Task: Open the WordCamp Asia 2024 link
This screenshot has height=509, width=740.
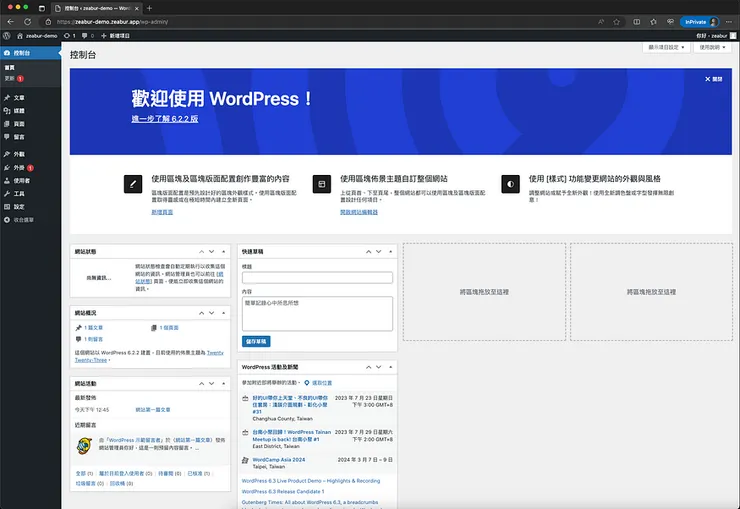Action: 278,459
